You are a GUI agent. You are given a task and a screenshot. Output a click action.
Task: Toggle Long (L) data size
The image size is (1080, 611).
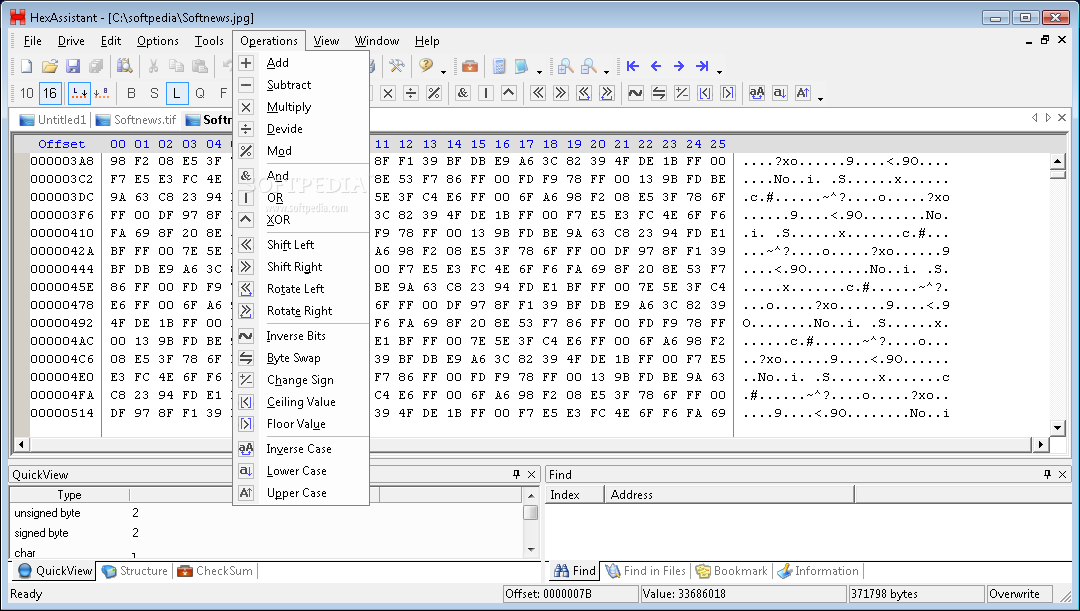(177, 93)
